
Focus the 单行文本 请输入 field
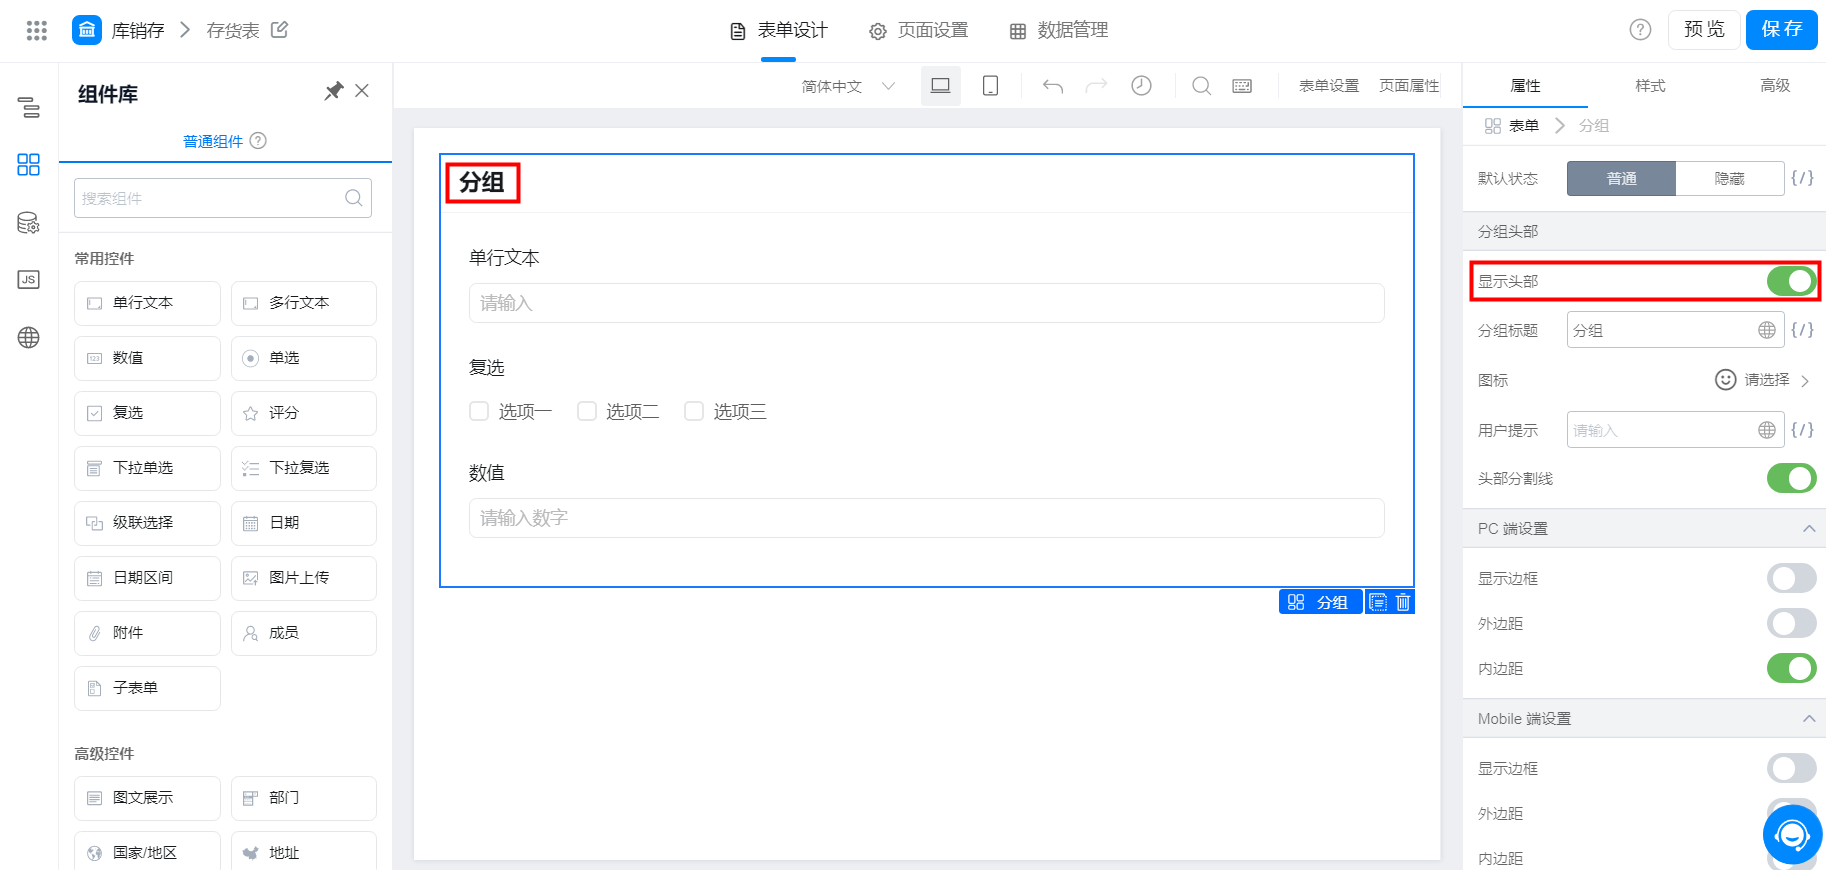pos(927,303)
